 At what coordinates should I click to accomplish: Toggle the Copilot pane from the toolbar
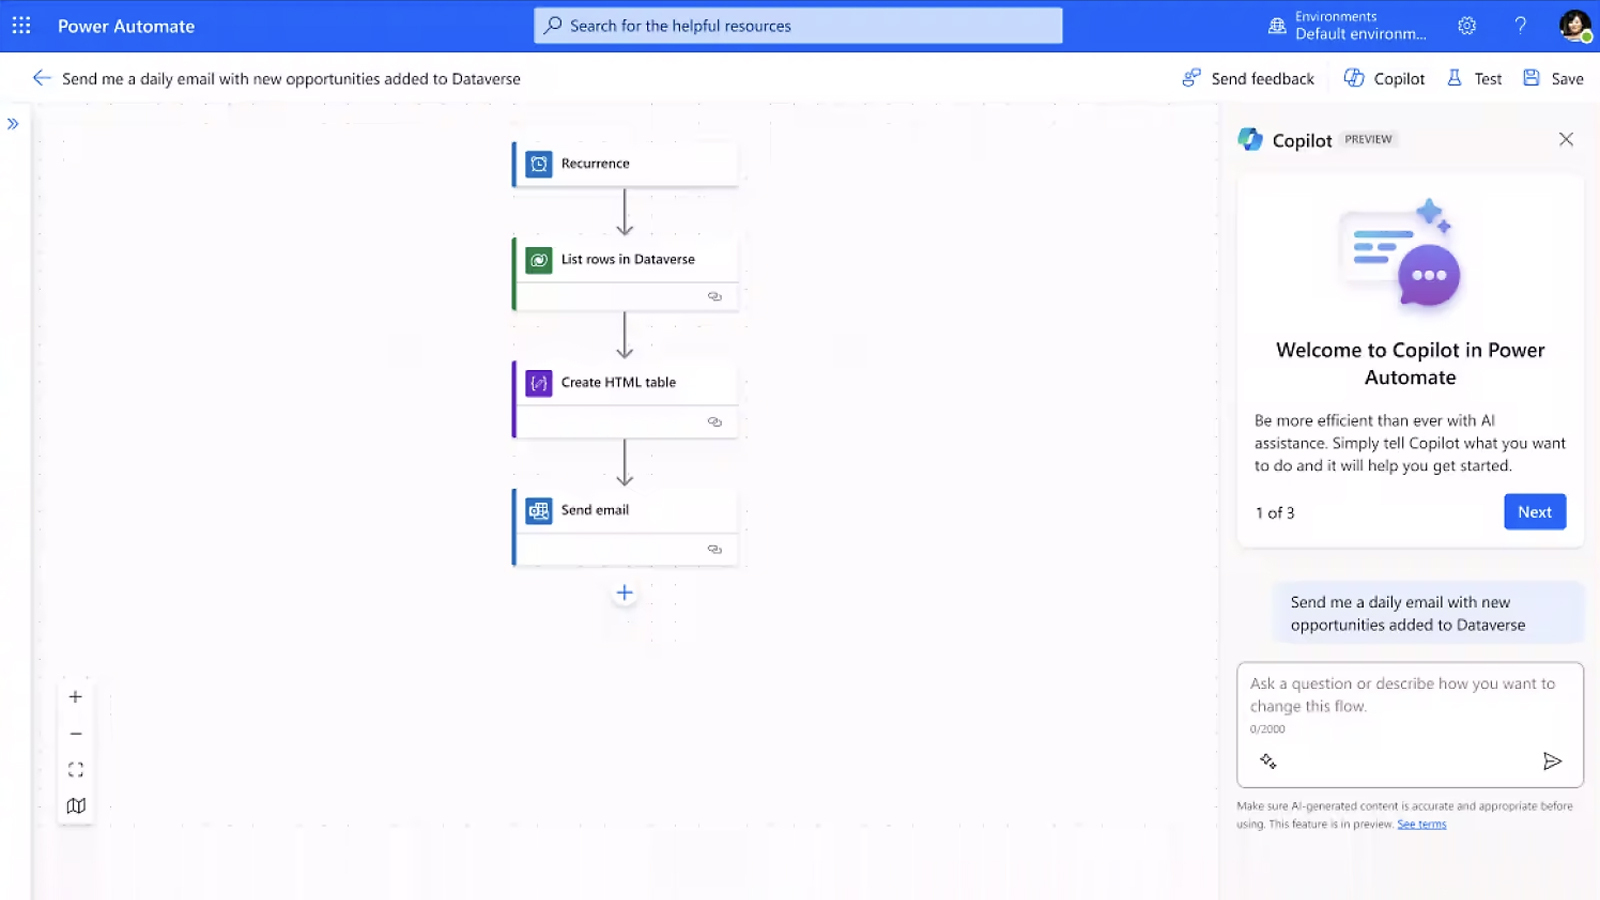1384,79
